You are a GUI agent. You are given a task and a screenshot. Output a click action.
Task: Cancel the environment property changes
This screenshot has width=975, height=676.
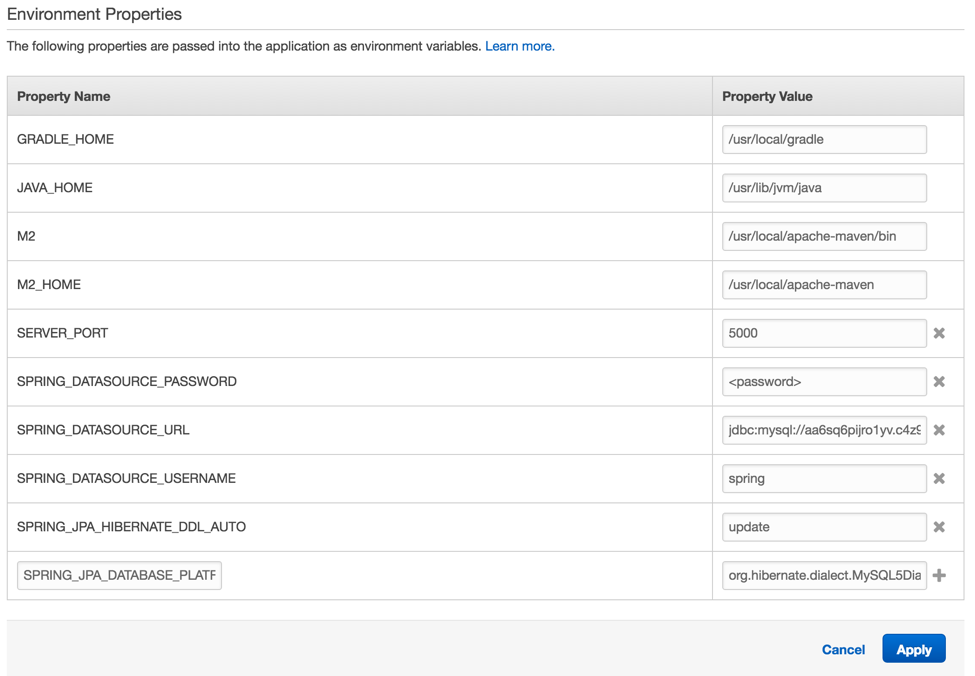[x=843, y=650]
